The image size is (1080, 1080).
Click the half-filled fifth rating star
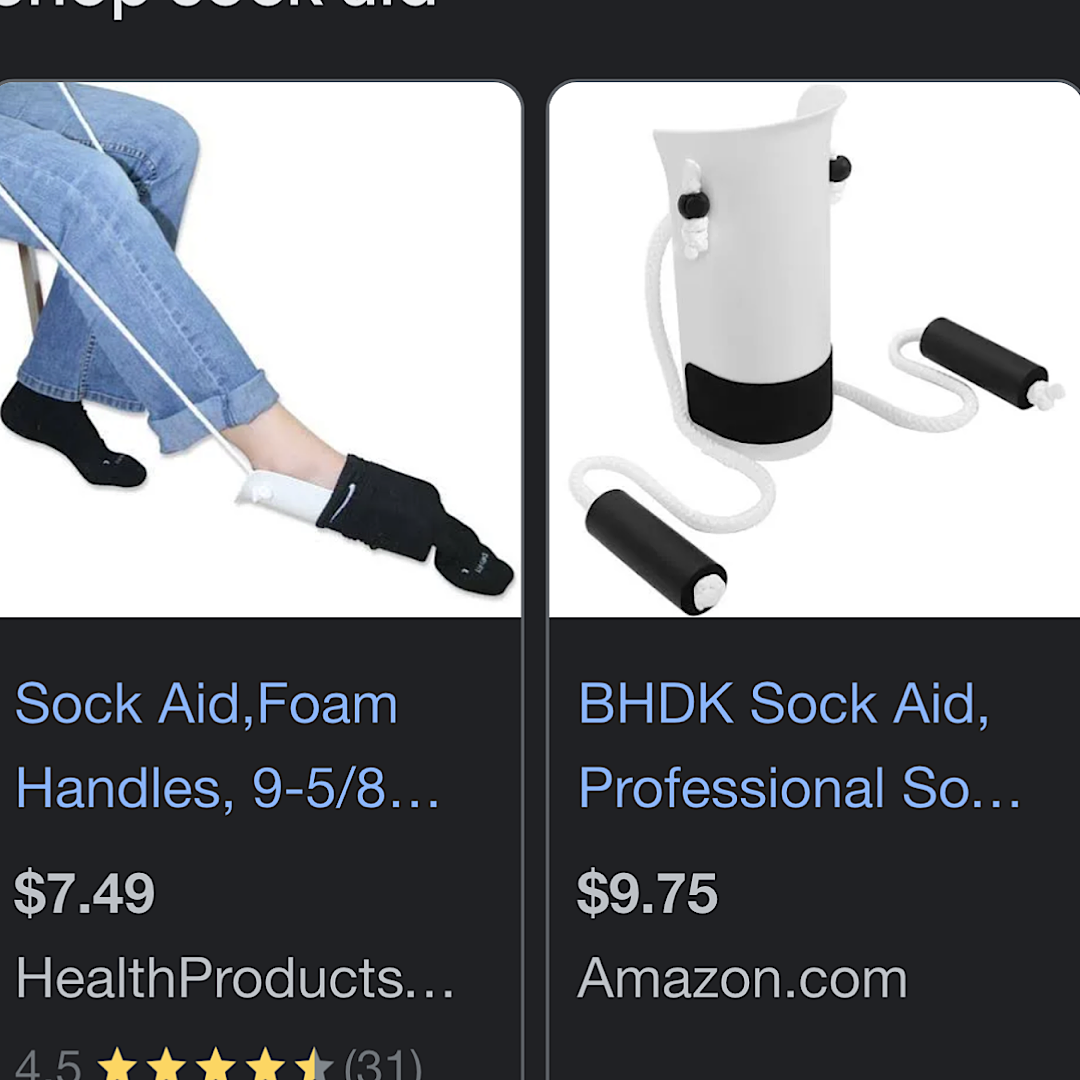(x=314, y=1064)
